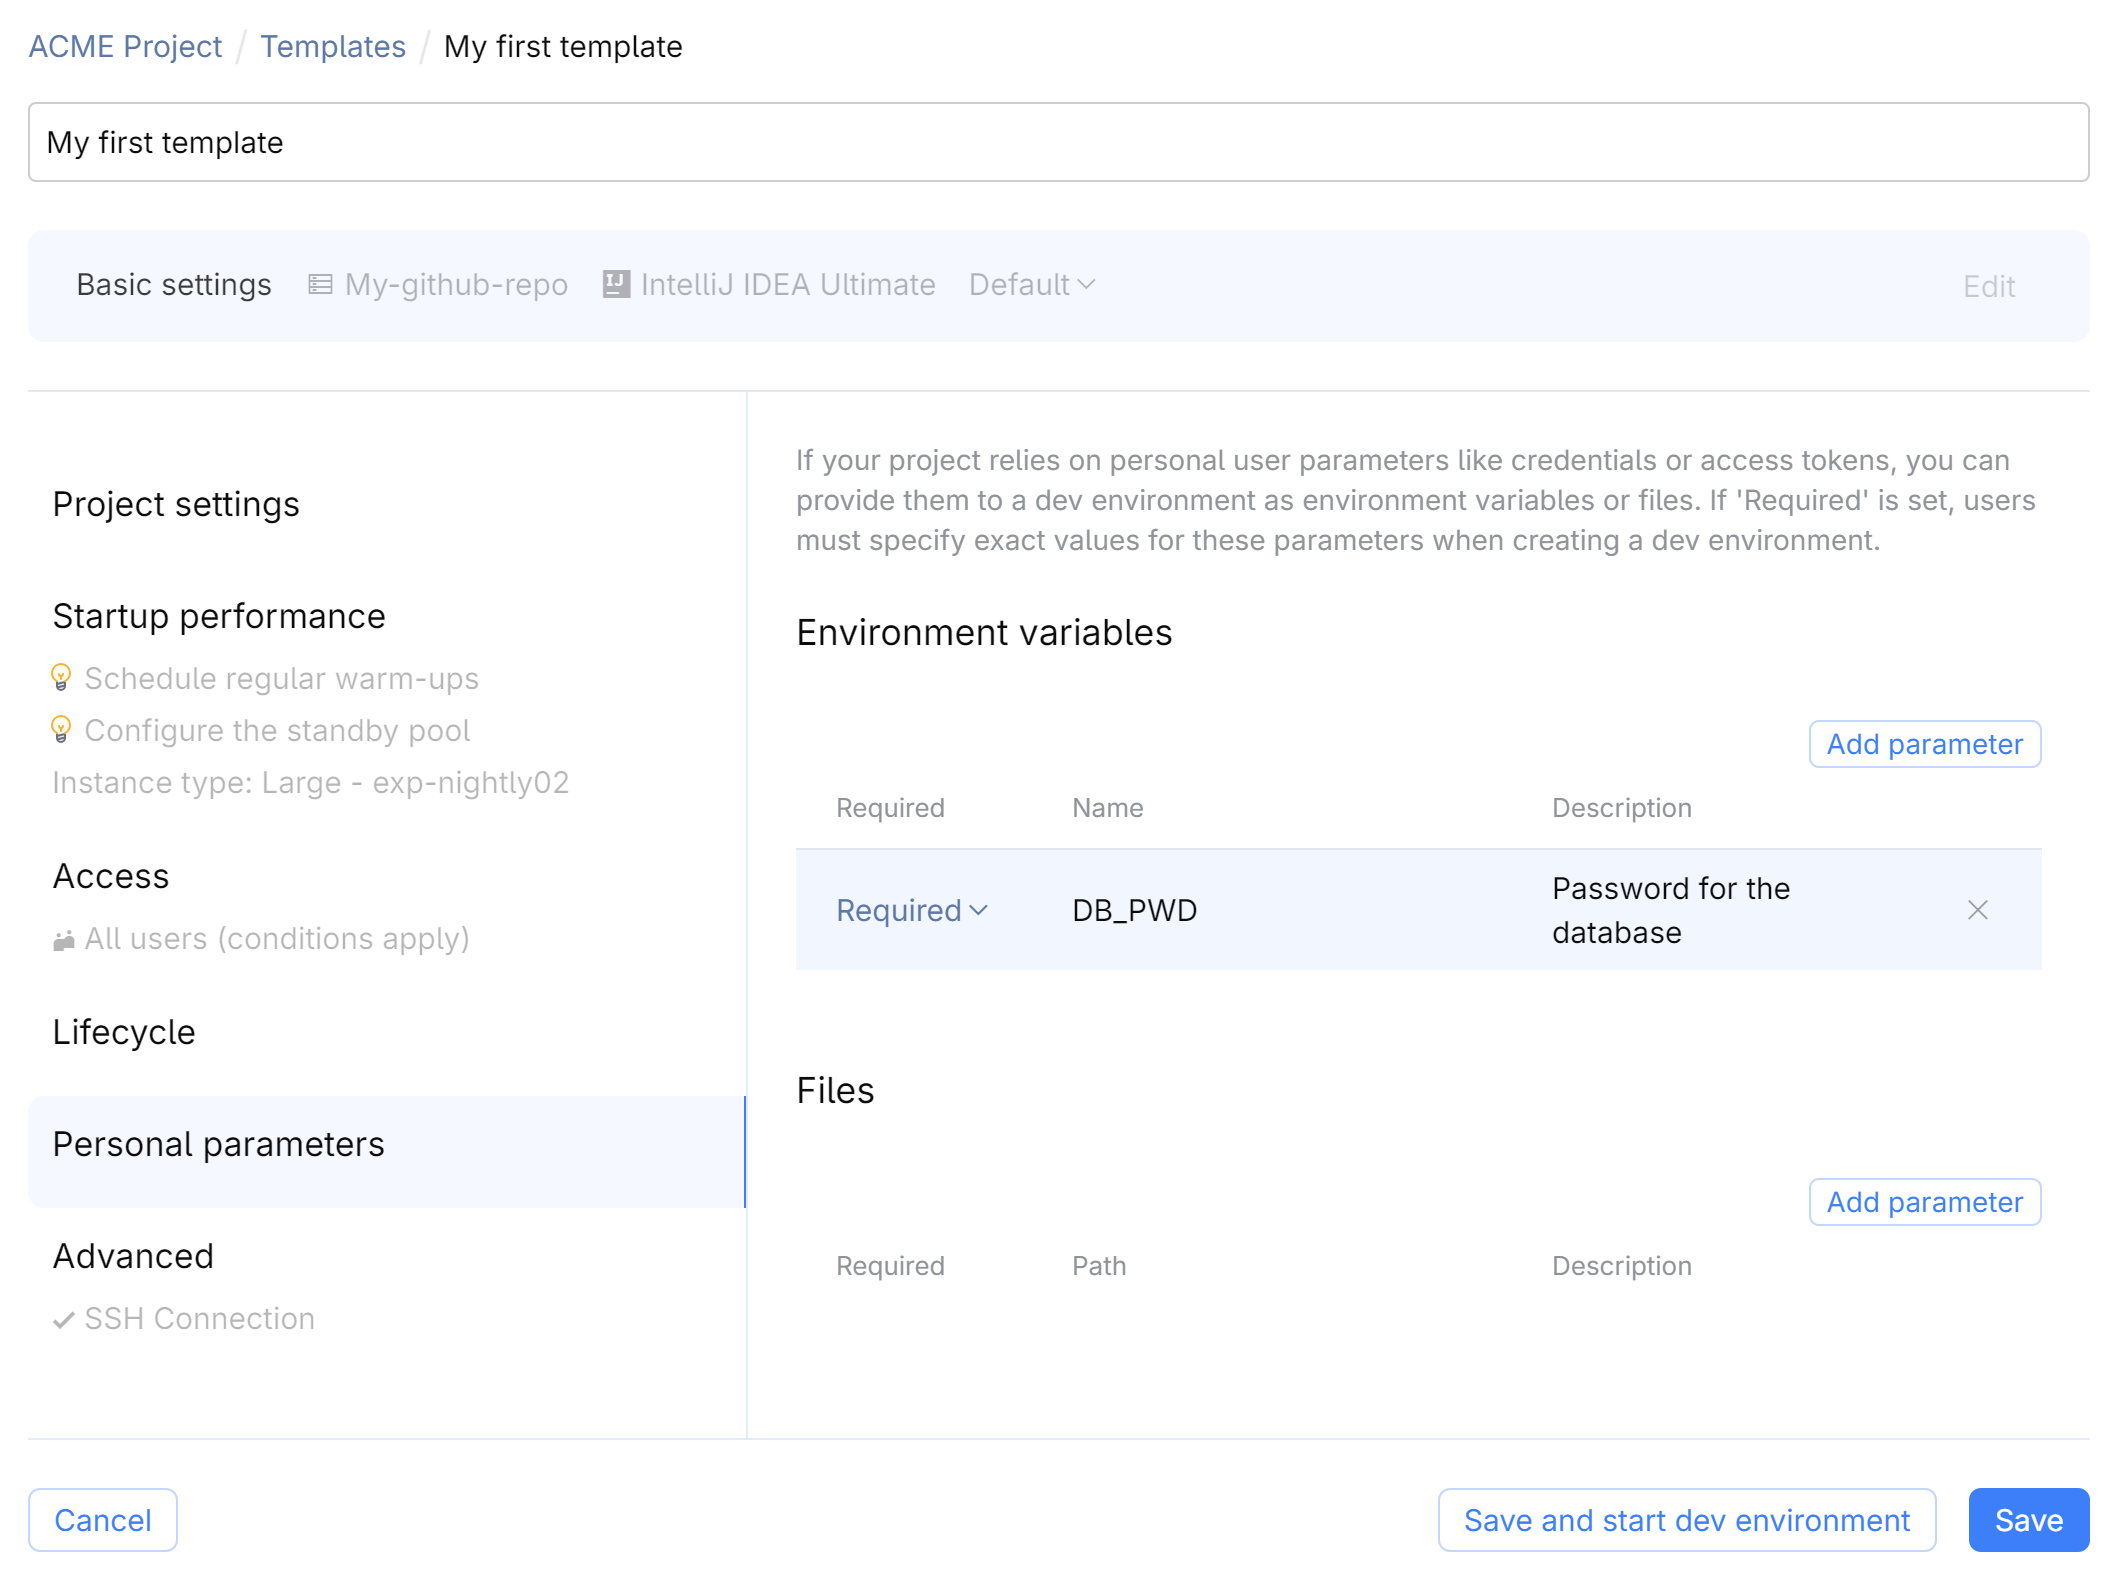Image resolution: width=2109 pixels, height=1570 pixels.
Task: Open the Default configuration dropdown
Action: point(1031,285)
